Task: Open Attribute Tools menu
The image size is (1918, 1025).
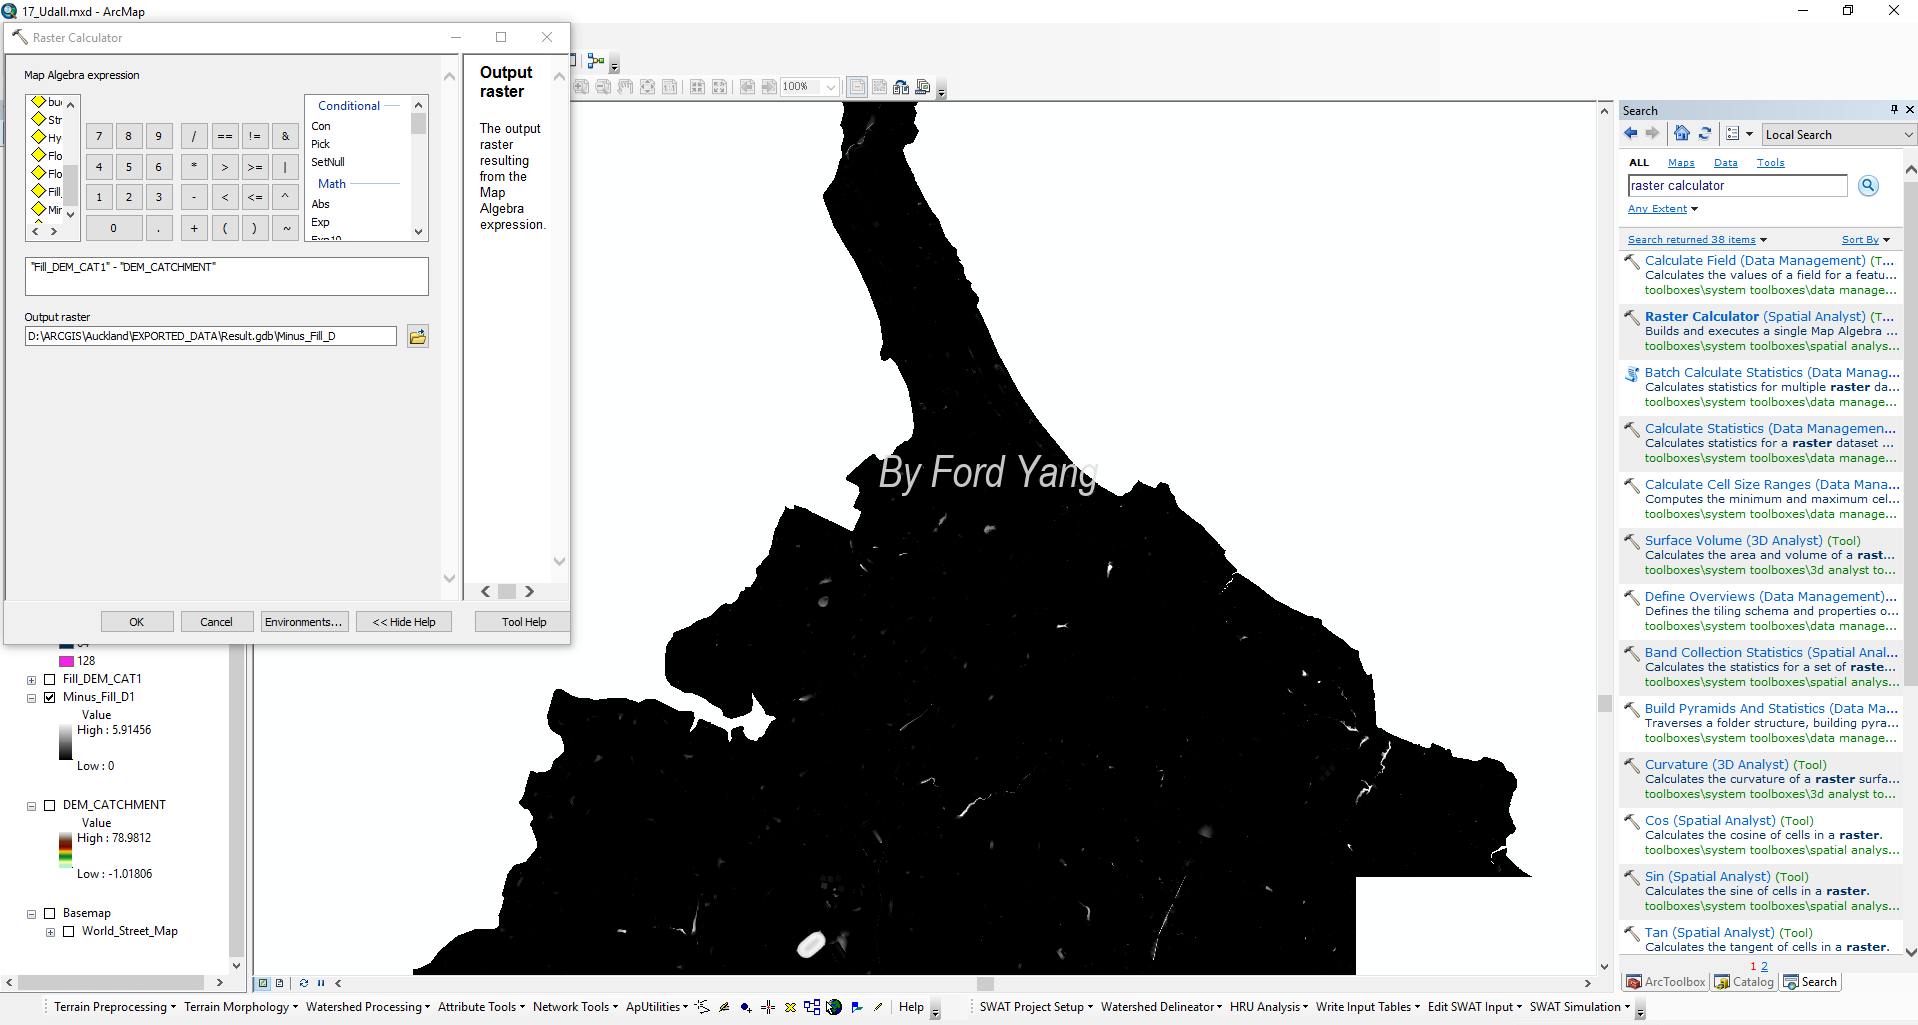Action: coord(481,1007)
